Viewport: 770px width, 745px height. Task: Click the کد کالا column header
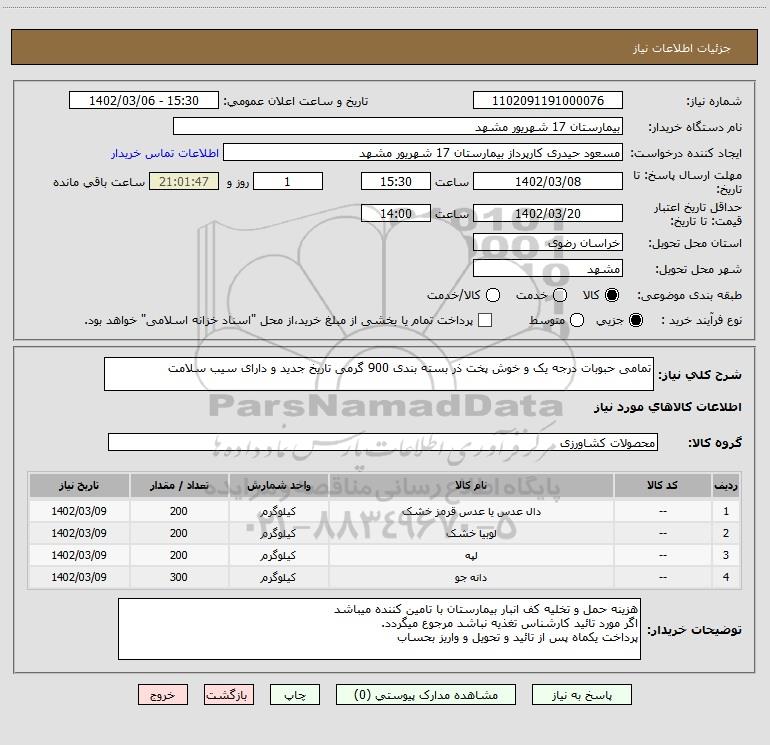pyautogui.click(x=662, y=486)
